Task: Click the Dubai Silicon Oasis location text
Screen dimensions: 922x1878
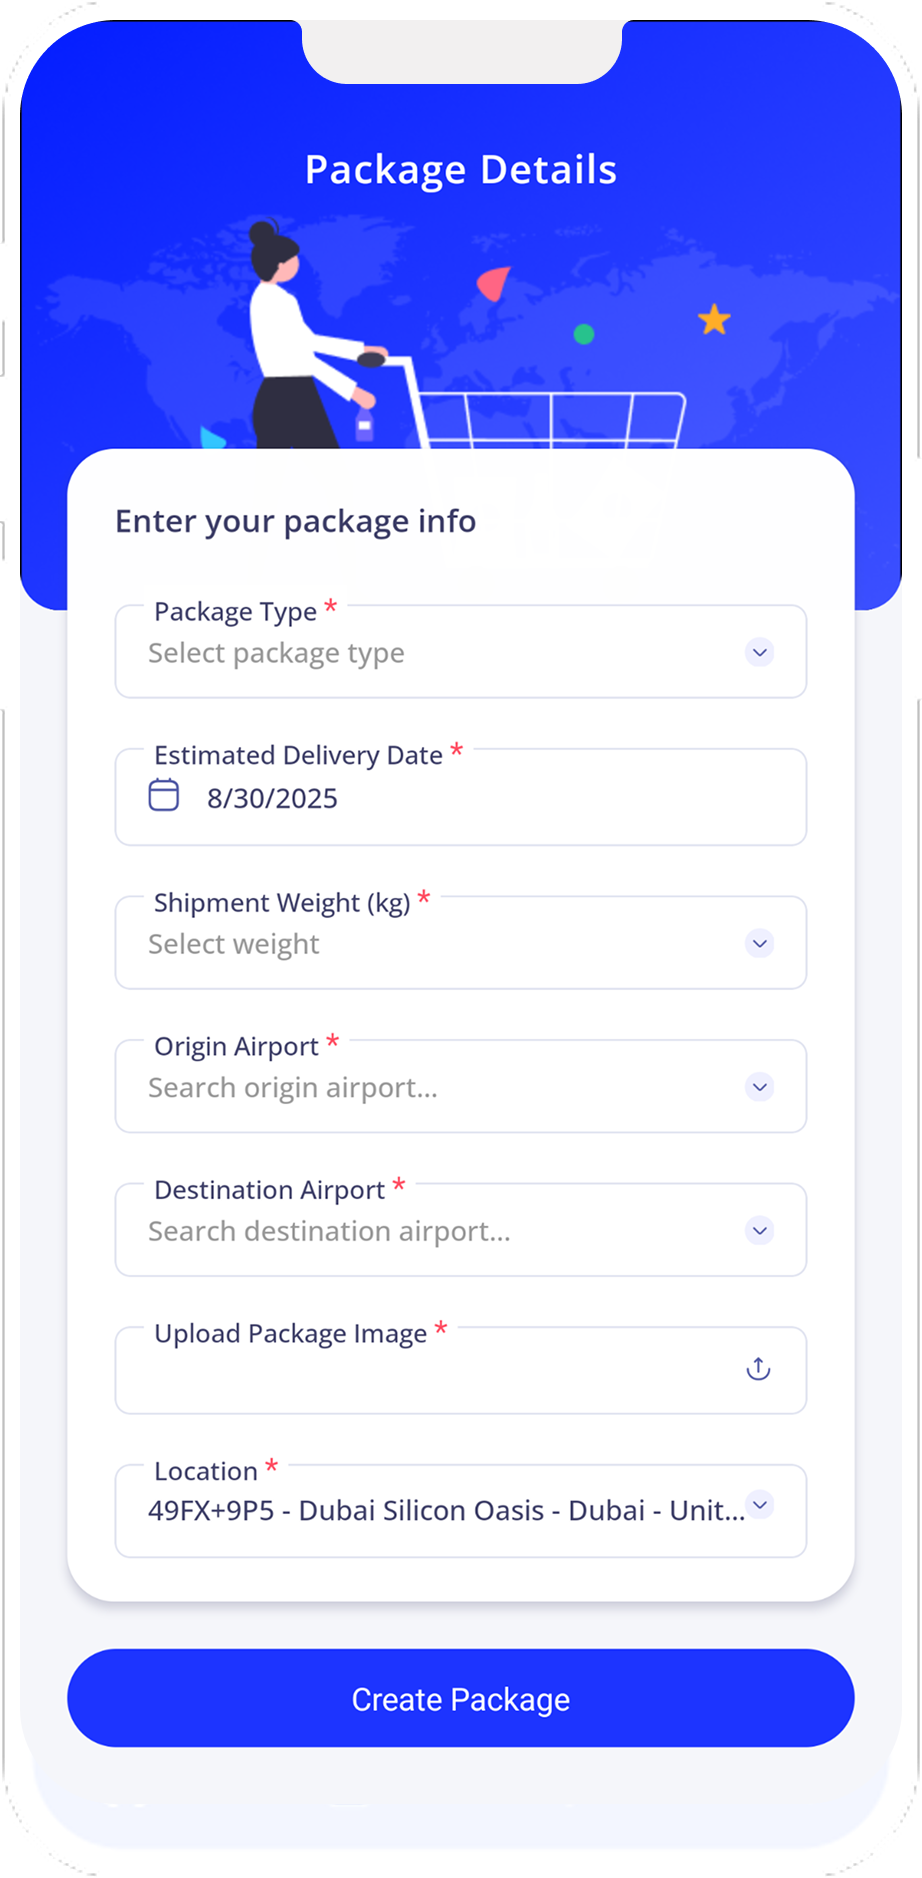Action: coord(446,1511)
